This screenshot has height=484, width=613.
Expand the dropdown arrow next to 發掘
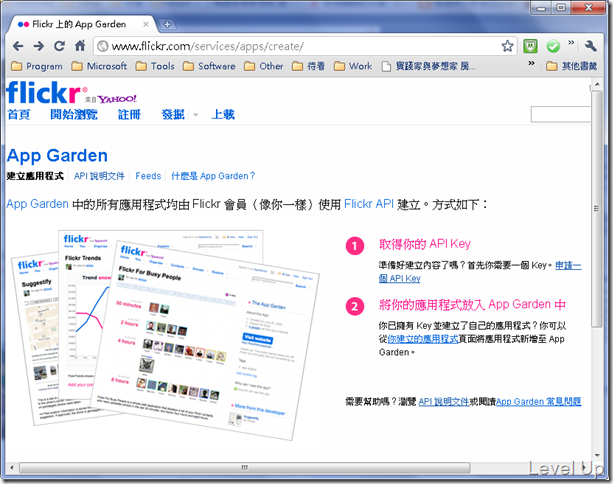(195, 115)
